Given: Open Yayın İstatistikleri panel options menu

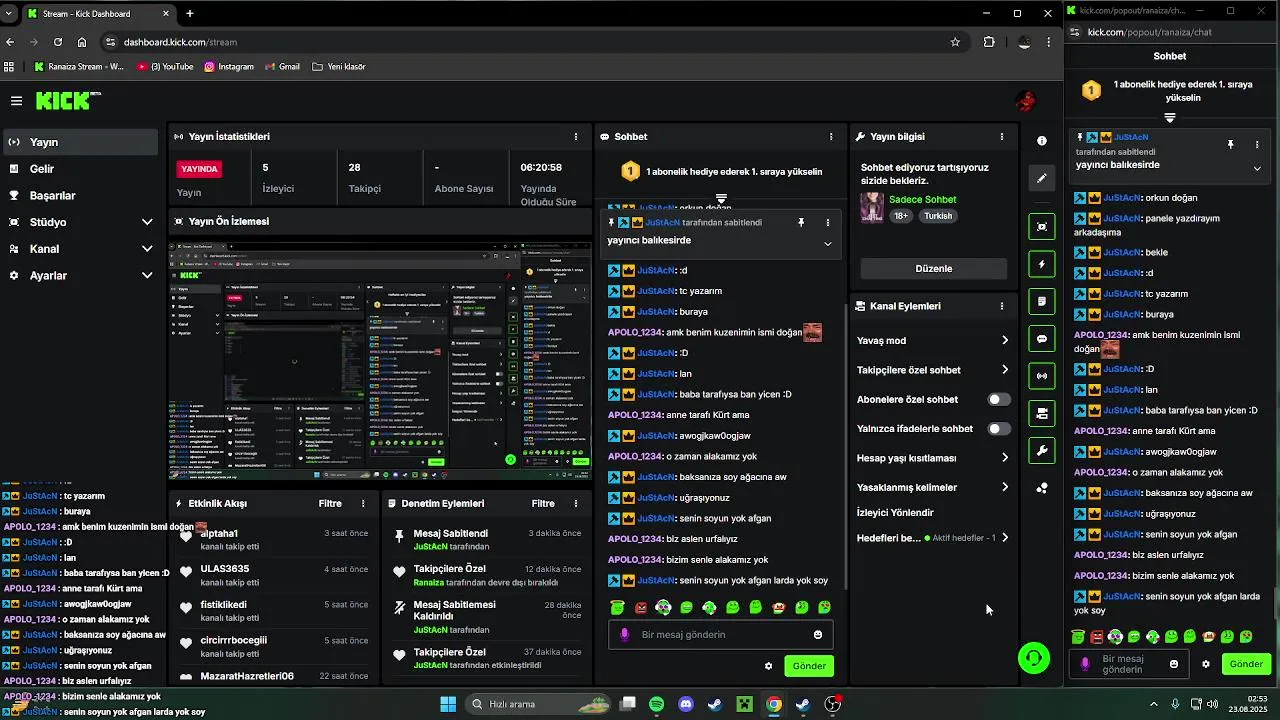Looking at the screenshot, I should (575, 136).
